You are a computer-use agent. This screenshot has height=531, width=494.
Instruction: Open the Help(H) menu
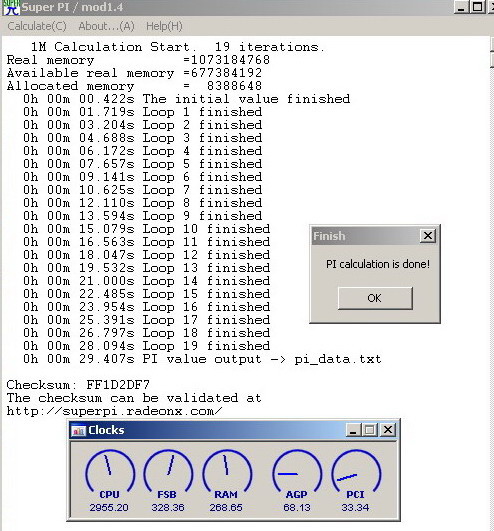(164, 26)
